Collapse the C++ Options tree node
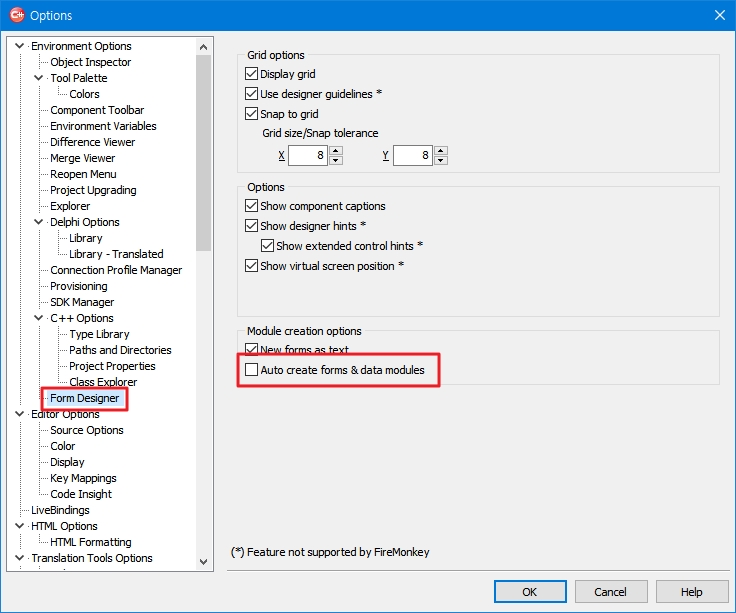 pos(39,318)
